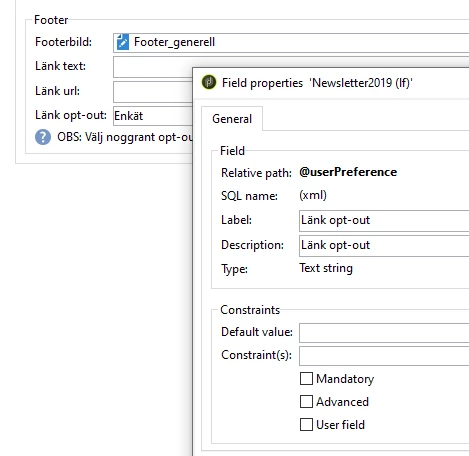
Task: Open the Länk opt-out Enkät combo box
Action: tap(153, 116)
